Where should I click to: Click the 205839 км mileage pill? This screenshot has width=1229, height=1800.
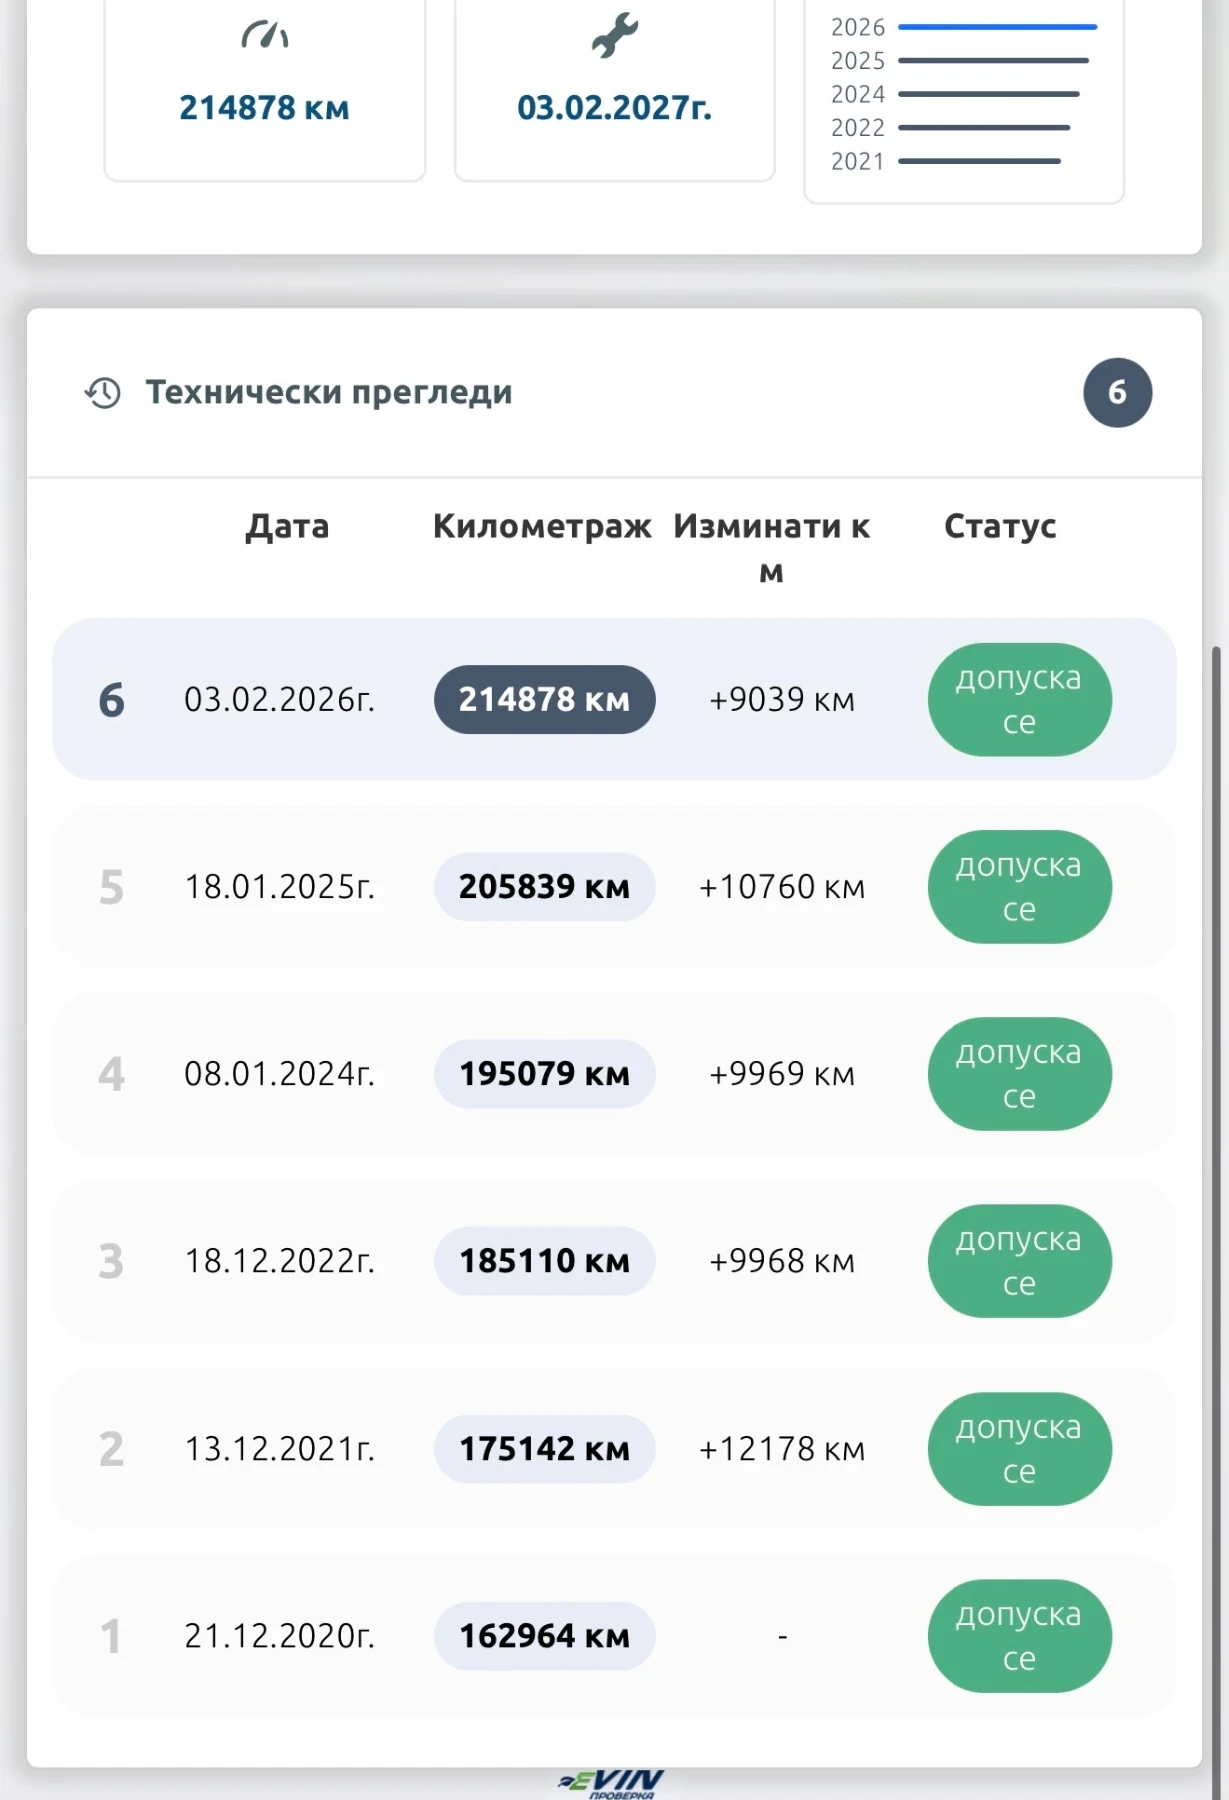544,887
